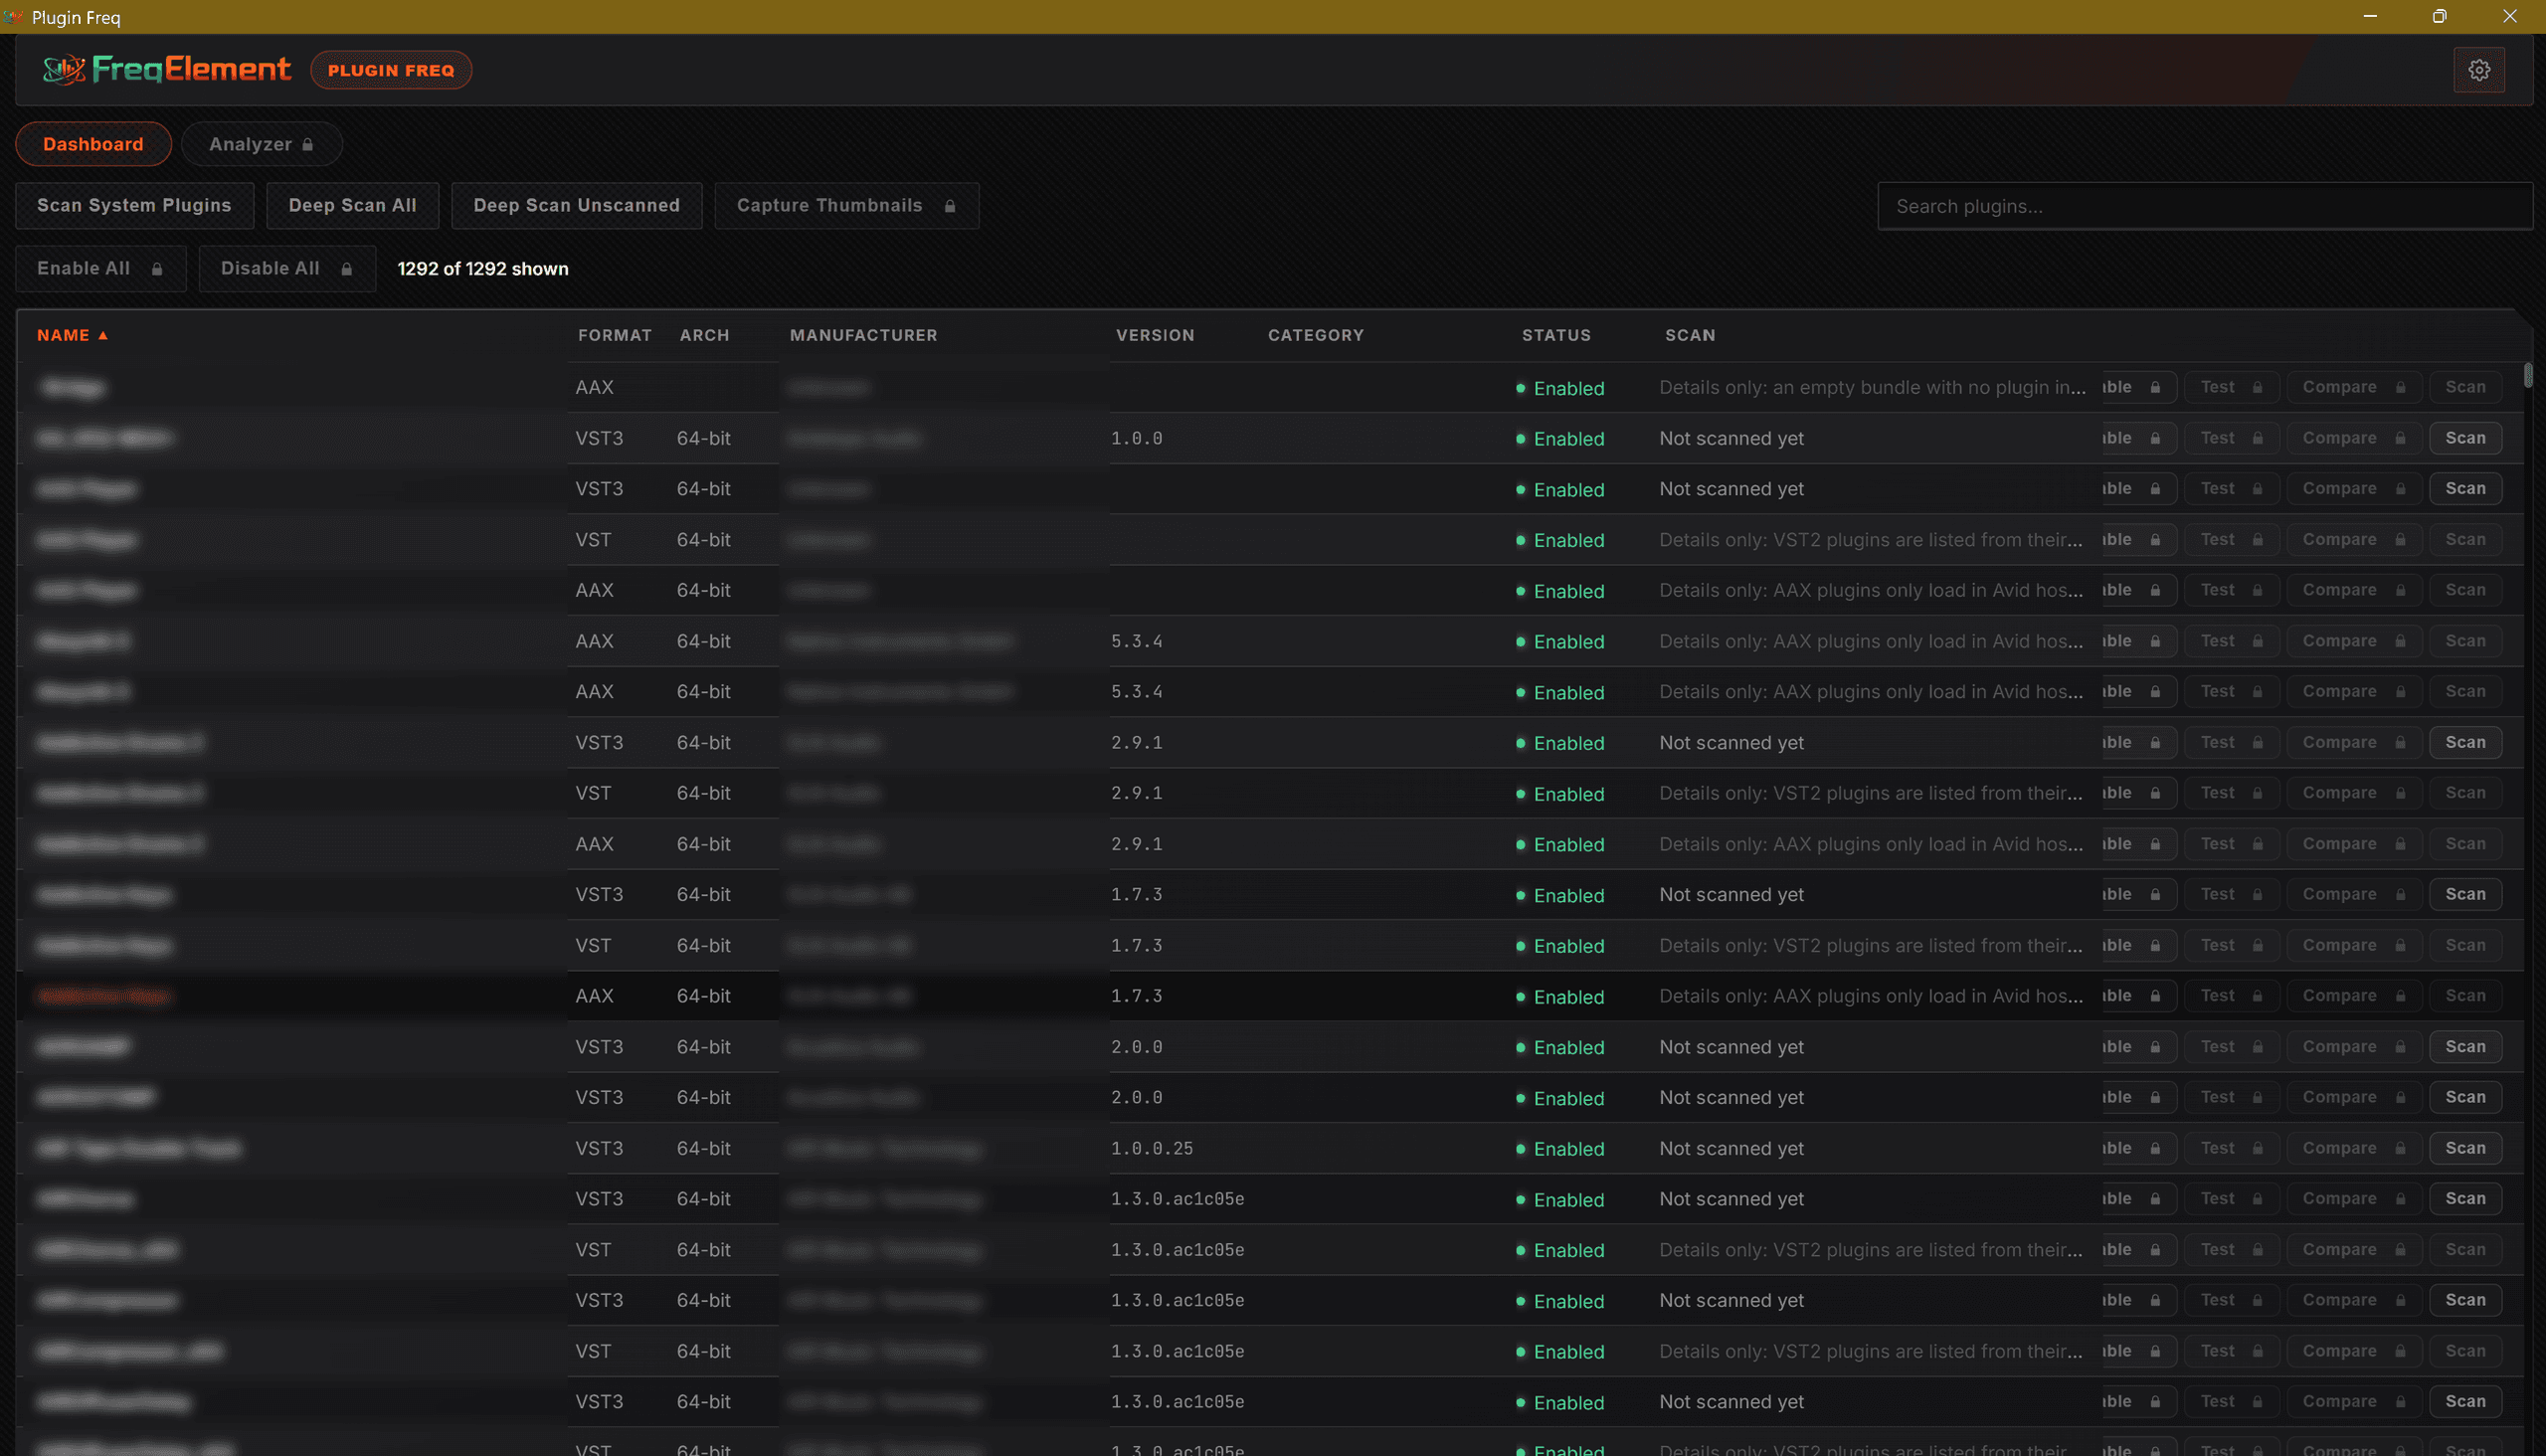Scan the VST3 plugin with version 1.7.3
This screenshot has height=1456, width=2546.
2465,895
